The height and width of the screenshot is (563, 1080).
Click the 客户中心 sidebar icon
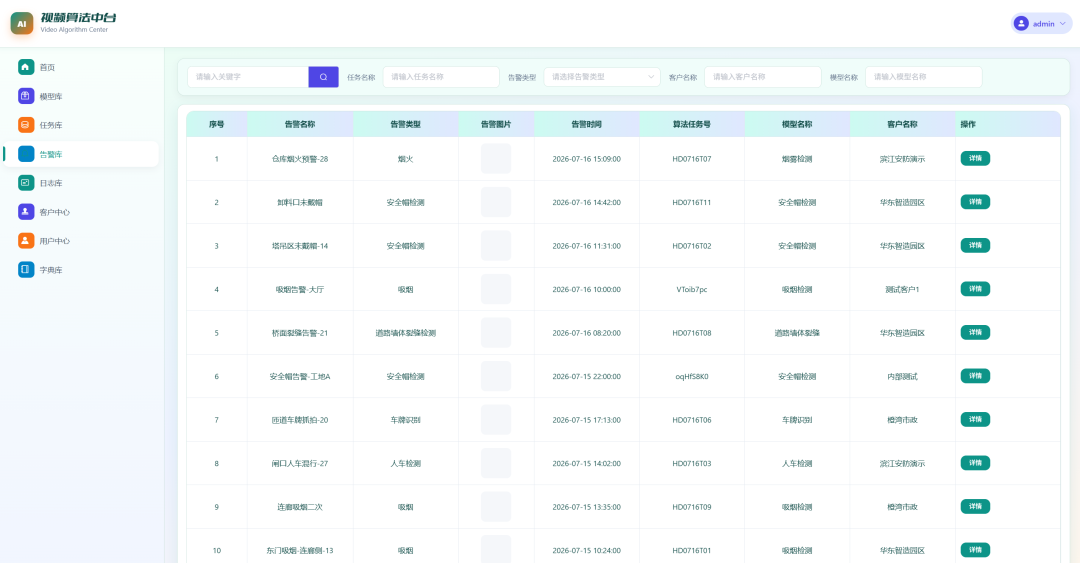click(25, 212)
